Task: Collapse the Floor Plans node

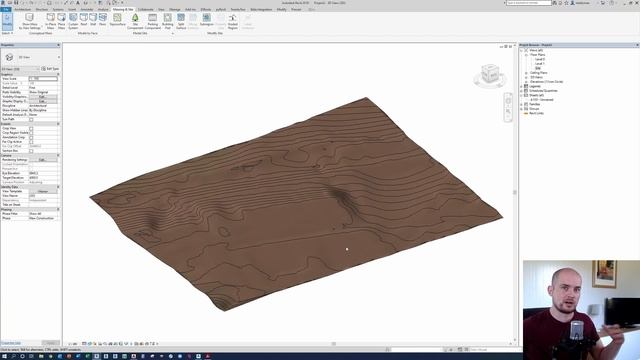Action: [526, 55]
